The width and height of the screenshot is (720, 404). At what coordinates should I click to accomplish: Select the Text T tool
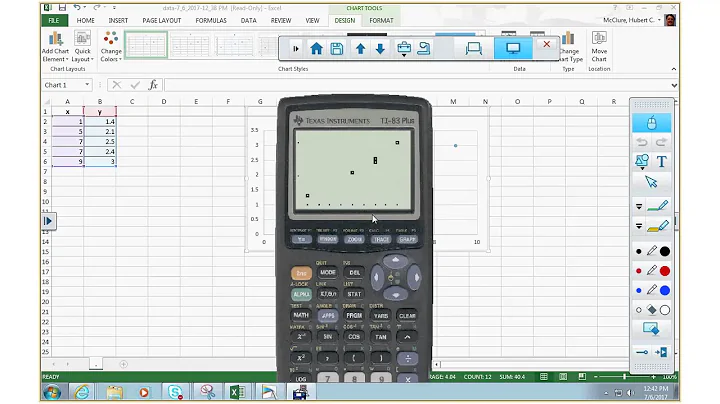click(x=661, y=162)
